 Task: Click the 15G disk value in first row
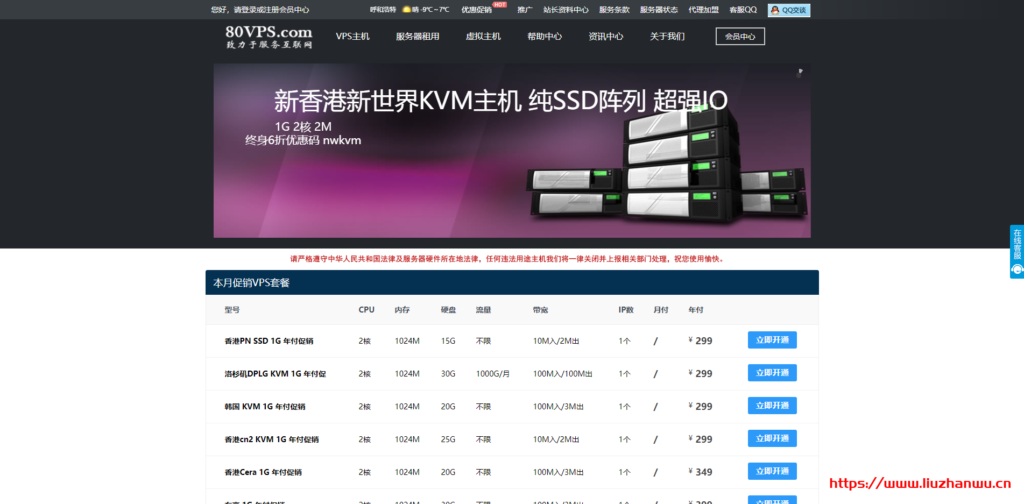point(448,341)
